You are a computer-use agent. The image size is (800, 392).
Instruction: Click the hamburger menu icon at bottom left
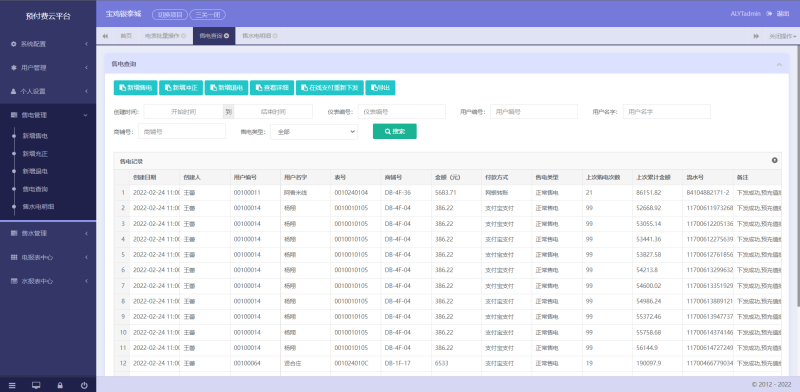[12, 385]
